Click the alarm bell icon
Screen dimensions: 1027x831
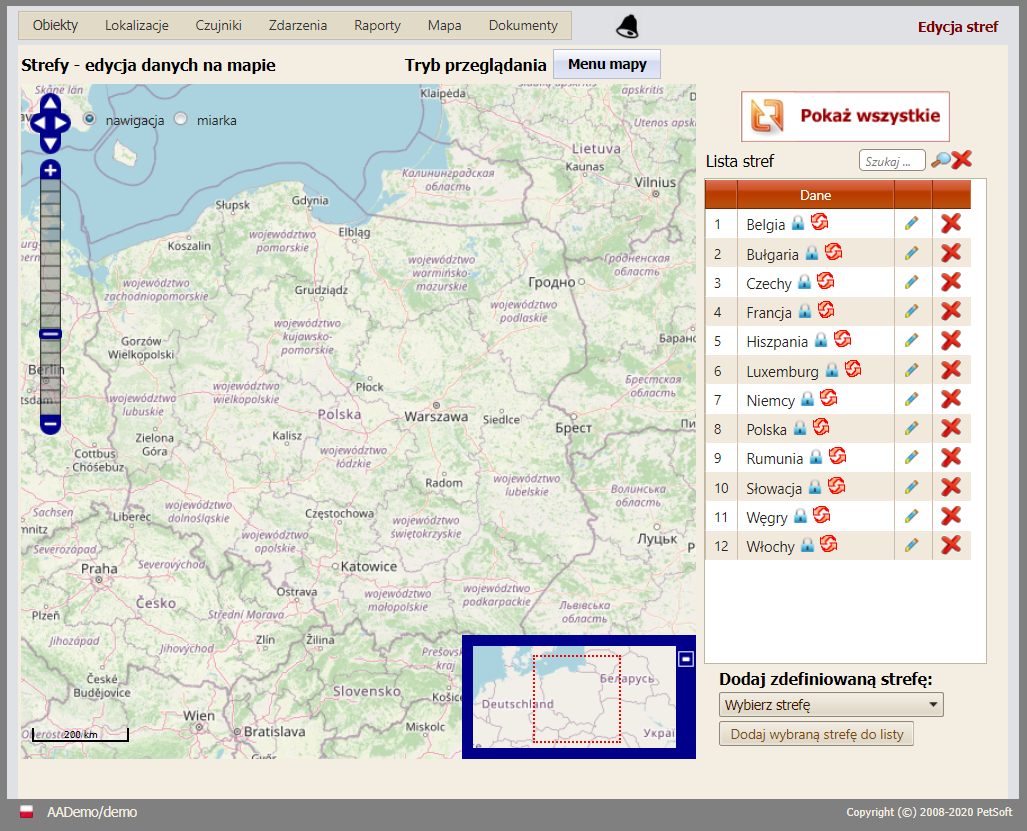(x=627, y=27)
